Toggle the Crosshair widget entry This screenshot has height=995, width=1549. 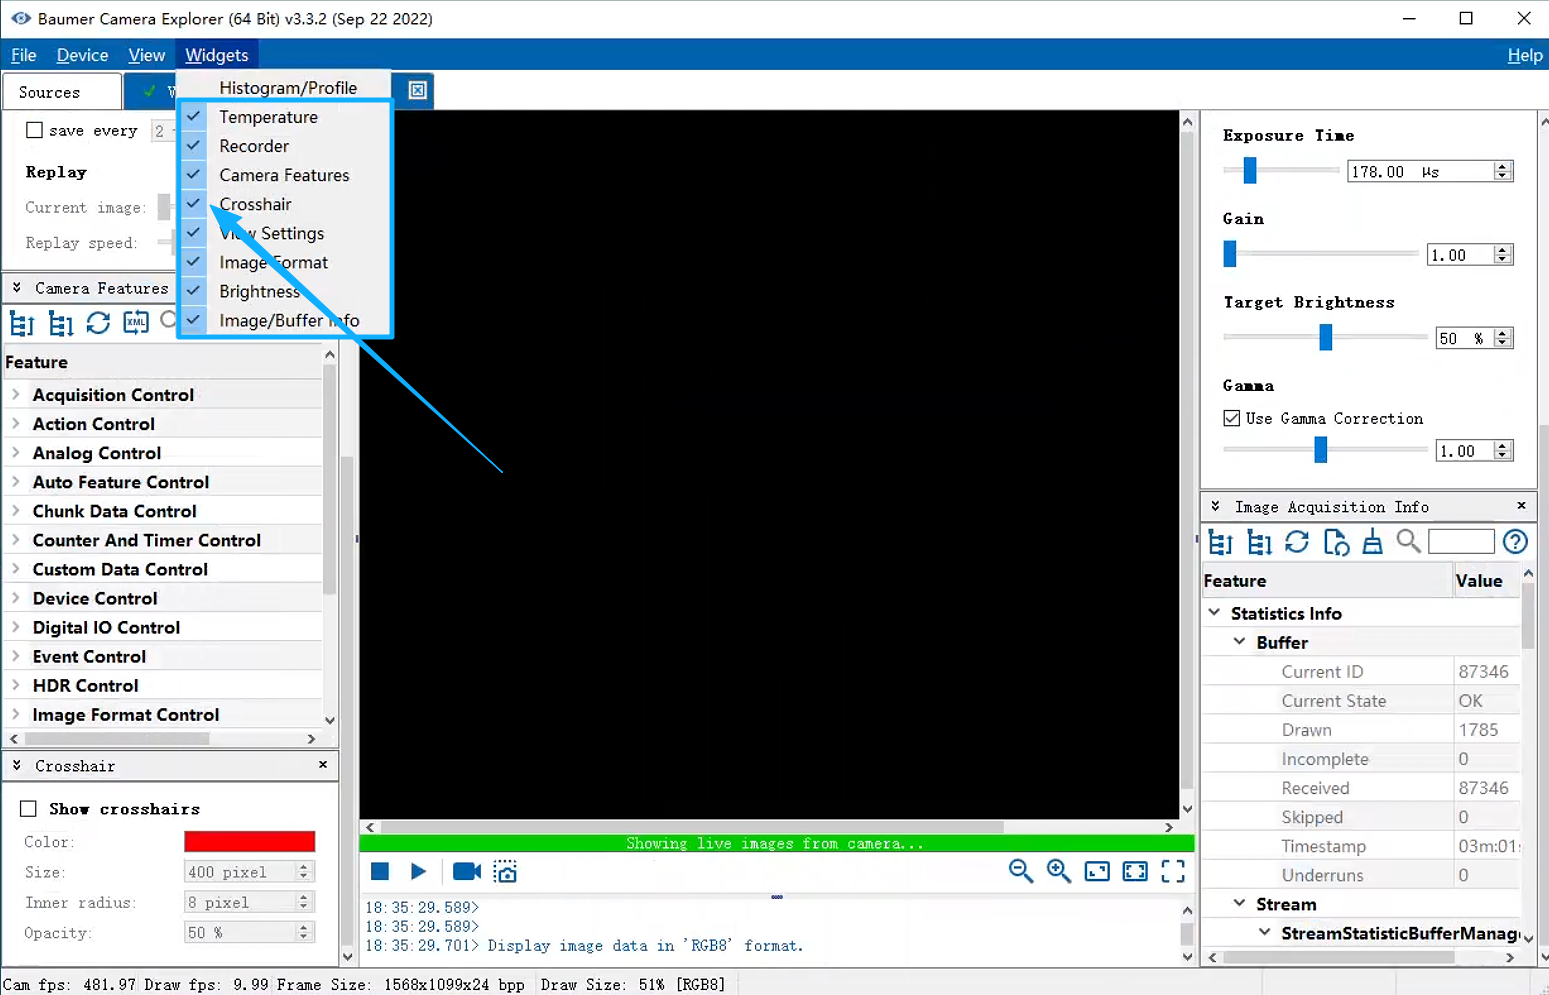pos(285,204)
